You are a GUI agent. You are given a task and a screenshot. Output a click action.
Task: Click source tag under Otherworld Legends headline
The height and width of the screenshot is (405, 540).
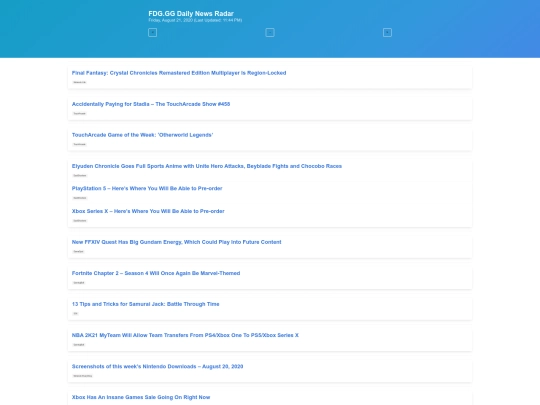pos(80,144)
